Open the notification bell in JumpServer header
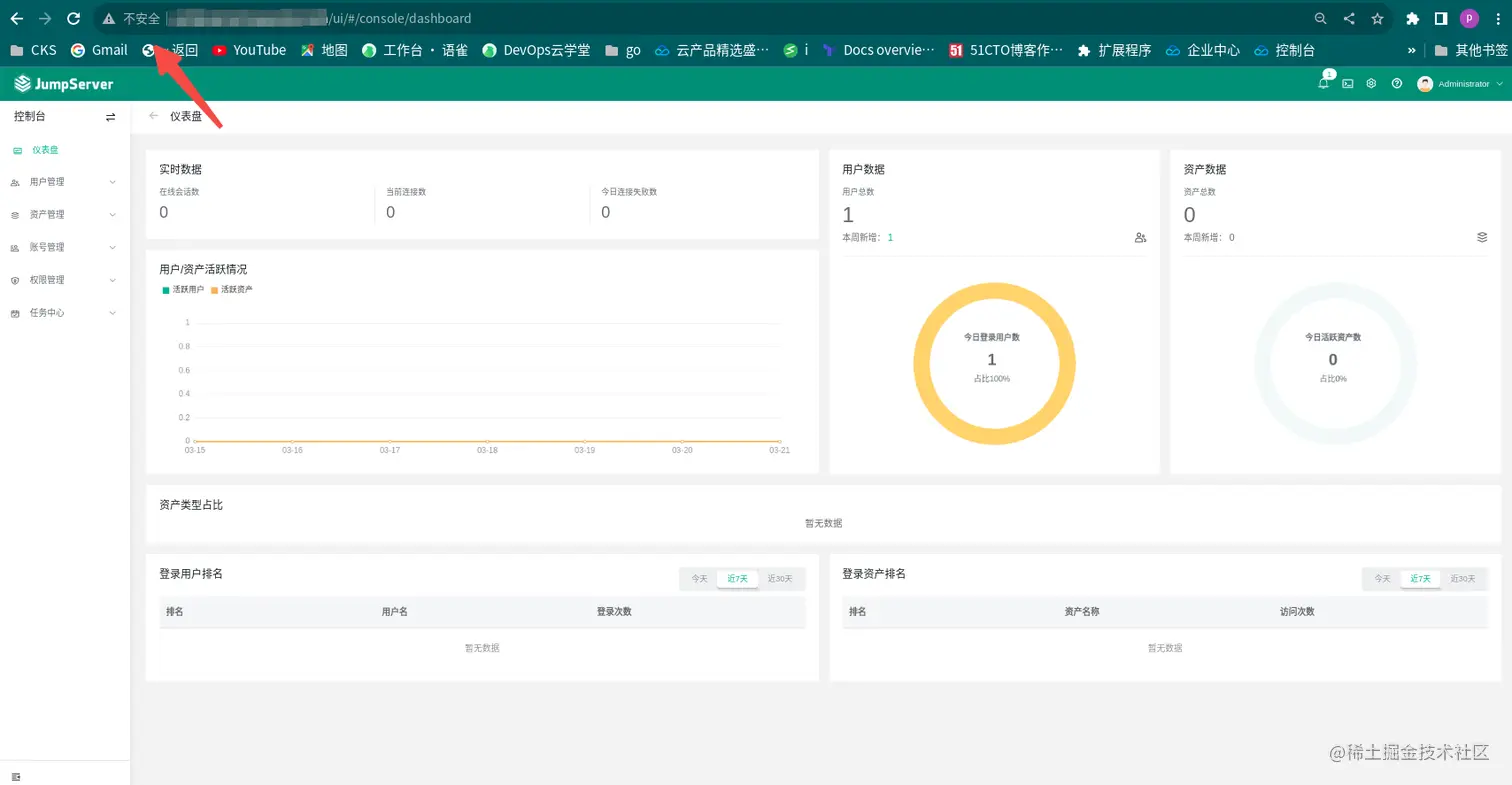This screenshot has width=1512, height=785. pos(1324,84)
